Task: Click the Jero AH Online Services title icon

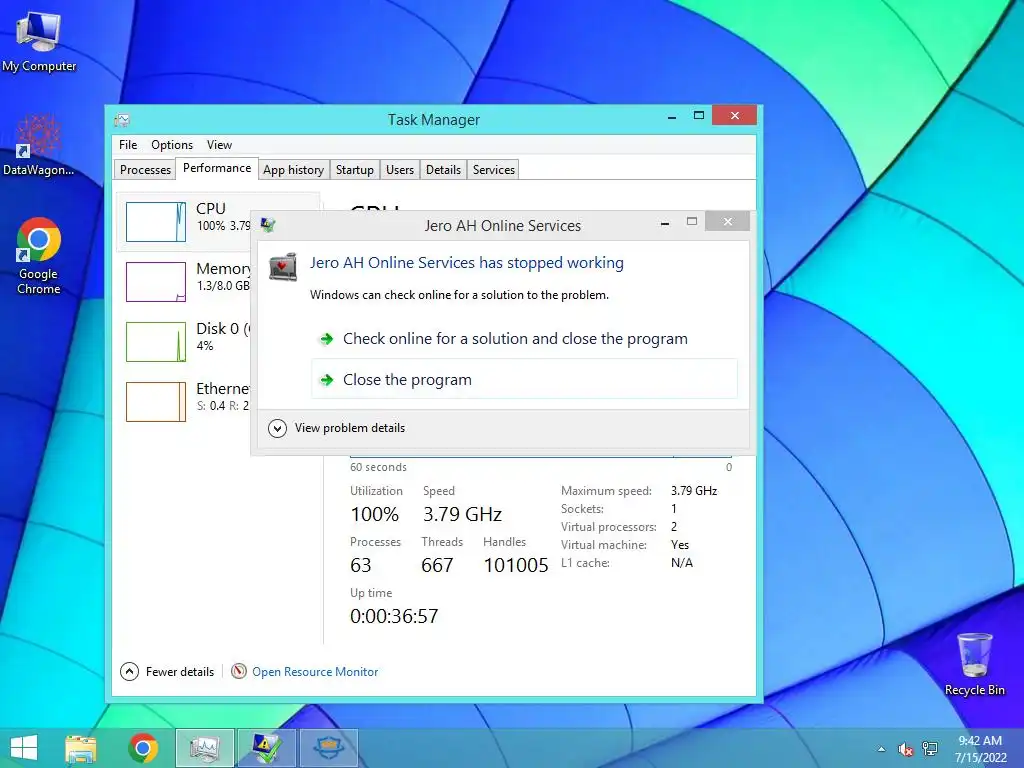Action: (268, 225)
